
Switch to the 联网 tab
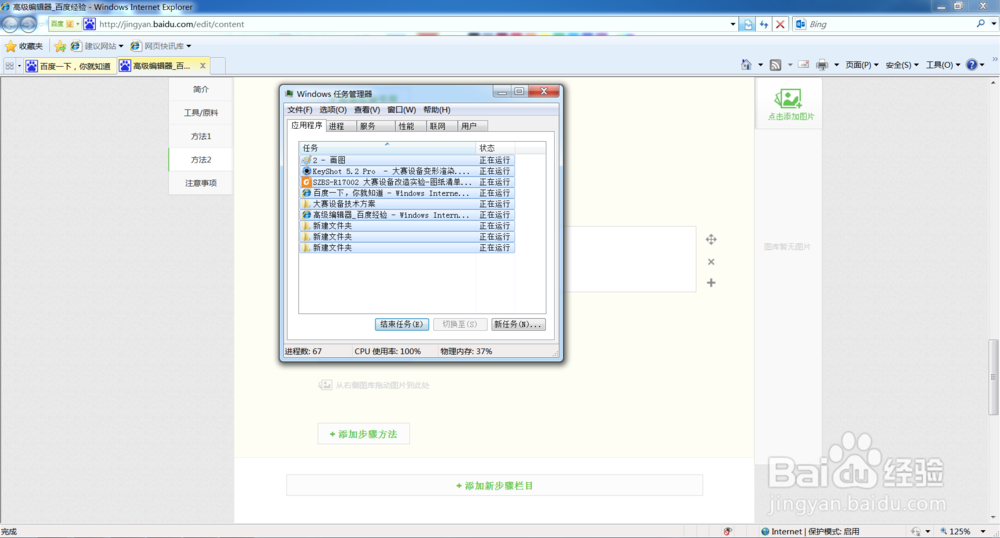click(441, 126)
